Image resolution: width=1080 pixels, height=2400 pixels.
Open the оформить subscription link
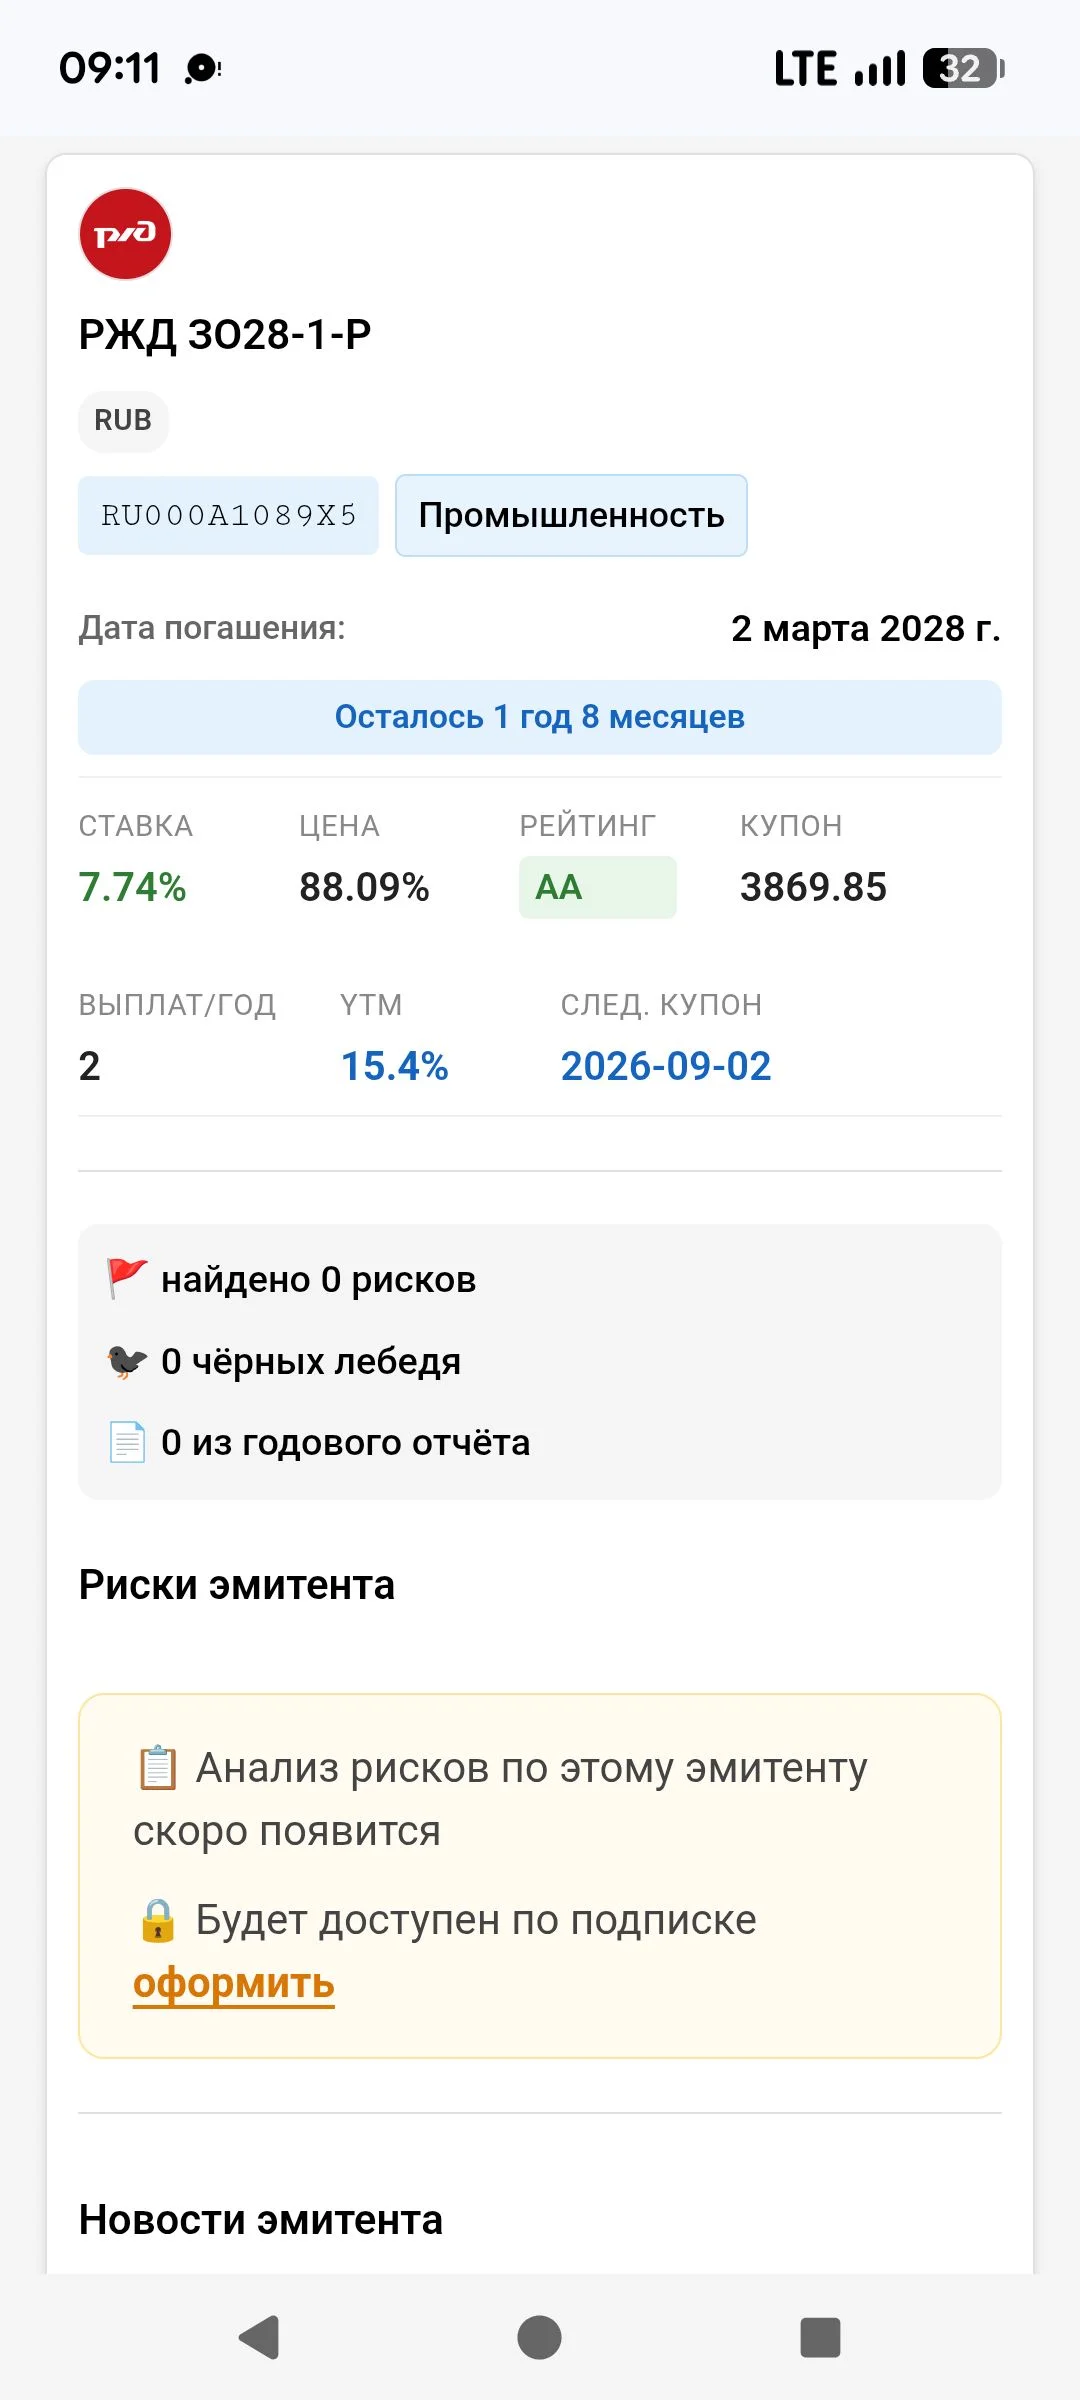234,1984
